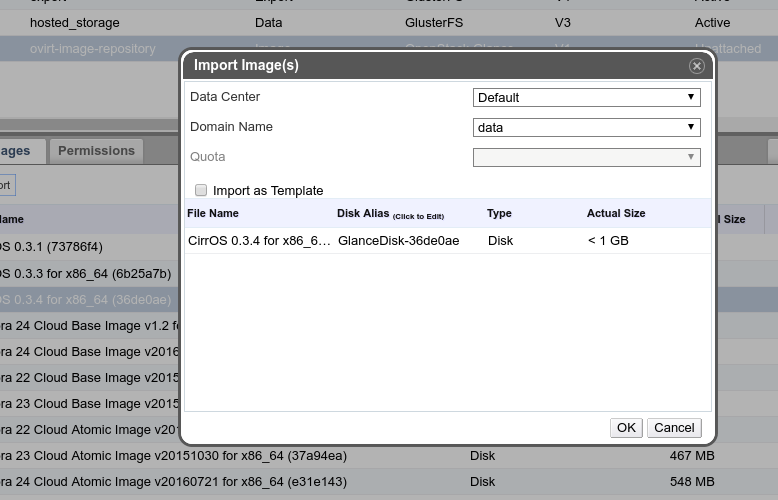The image size is (778, 500).
Task: Select the CirrOS 0.3.4 row in the dialog
Action: pyautogui.click(x=259, y=241)
